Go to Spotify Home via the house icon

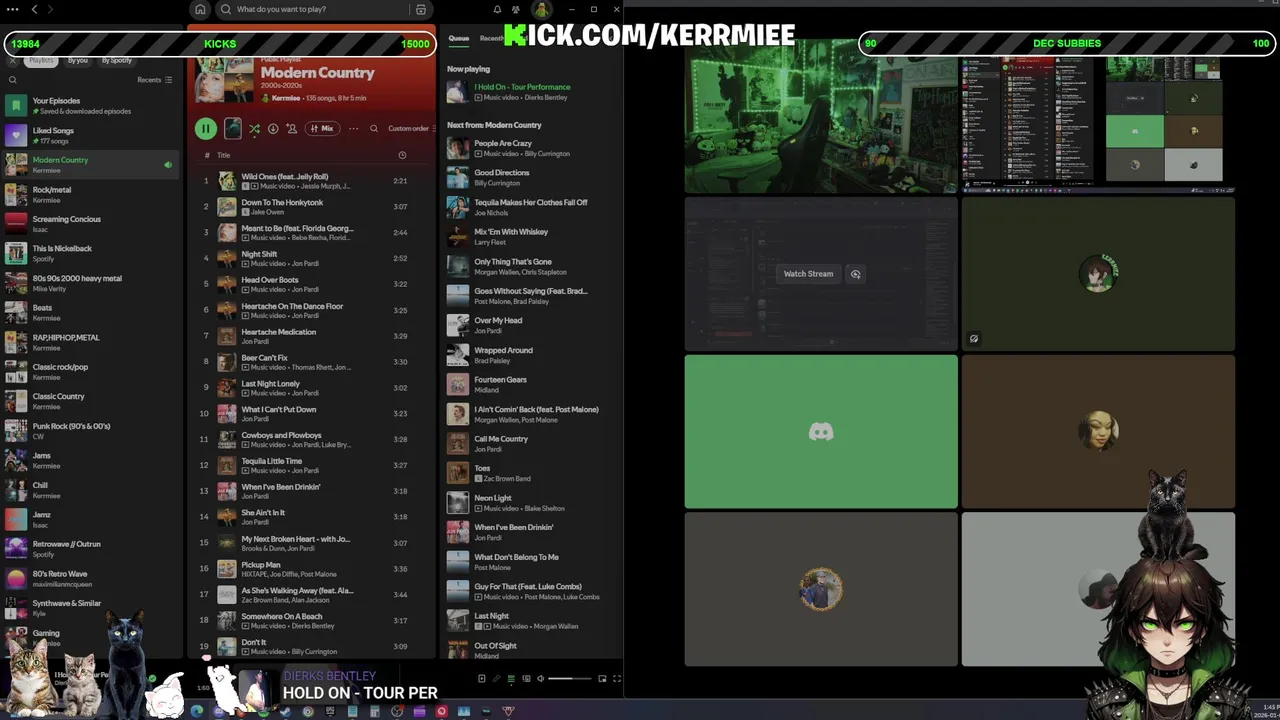pyautogui.click(x=200, y=9)
